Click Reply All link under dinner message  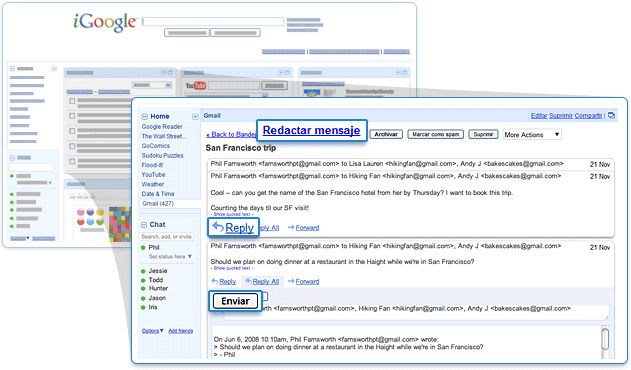(x=266, y=282)
